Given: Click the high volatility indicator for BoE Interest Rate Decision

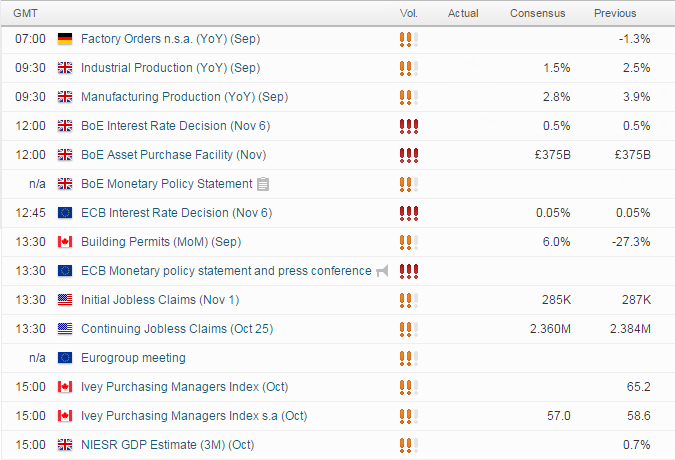Looking at the screenshot, I should point(409,126).
